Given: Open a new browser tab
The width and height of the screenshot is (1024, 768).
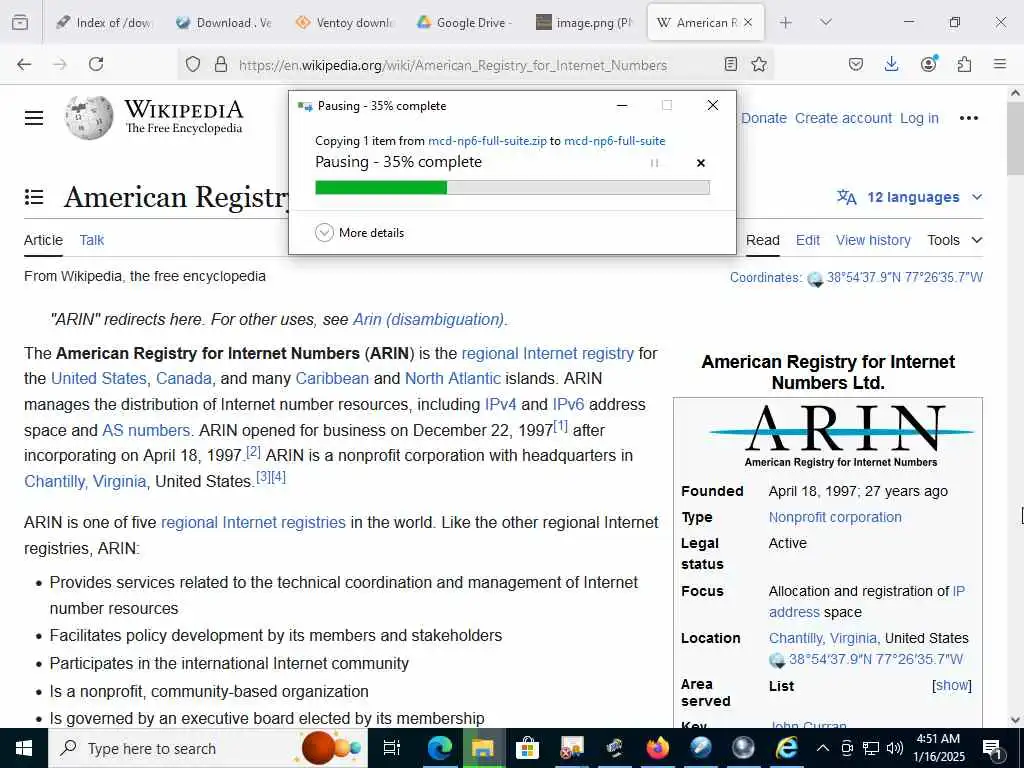Looking at the screenshot, I should (x=786, y=22).
